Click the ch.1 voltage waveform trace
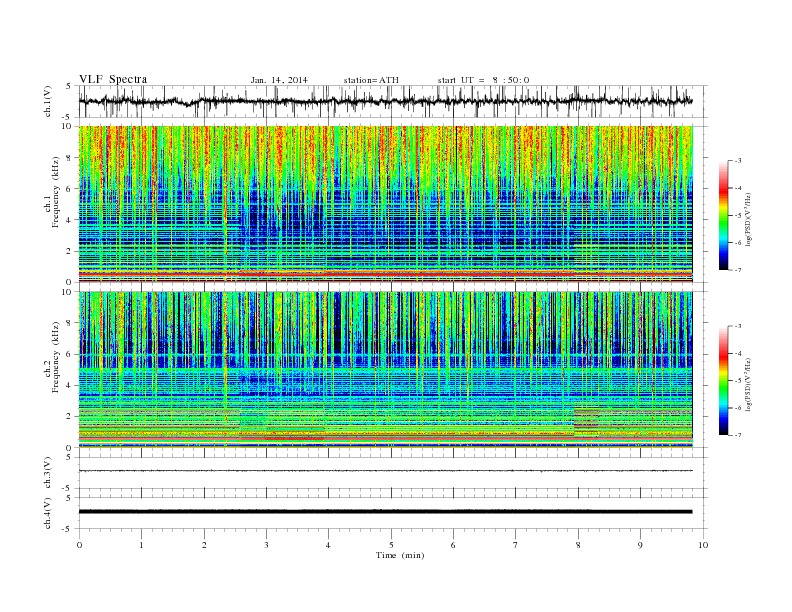The image size is (792, 612). click(x=385, y=101)
